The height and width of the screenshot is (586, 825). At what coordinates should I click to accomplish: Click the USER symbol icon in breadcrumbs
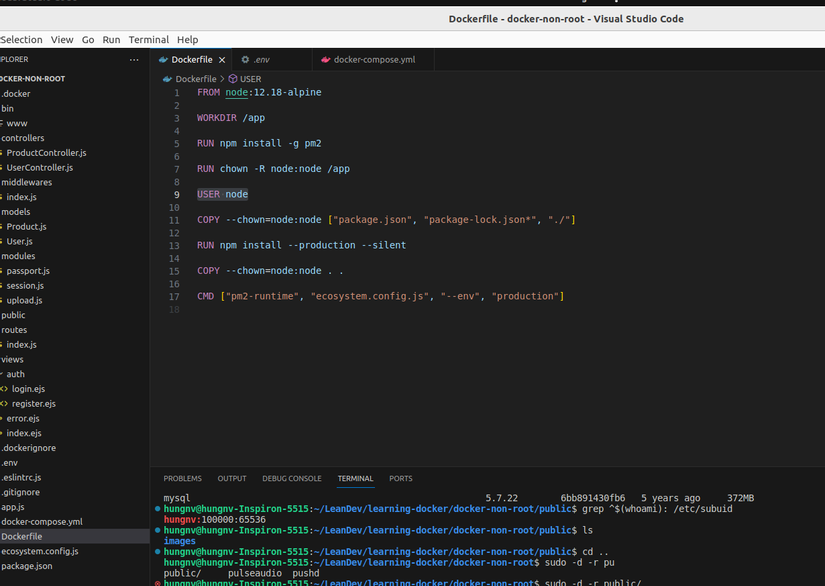pyautogui.click(x=233, y=79)
